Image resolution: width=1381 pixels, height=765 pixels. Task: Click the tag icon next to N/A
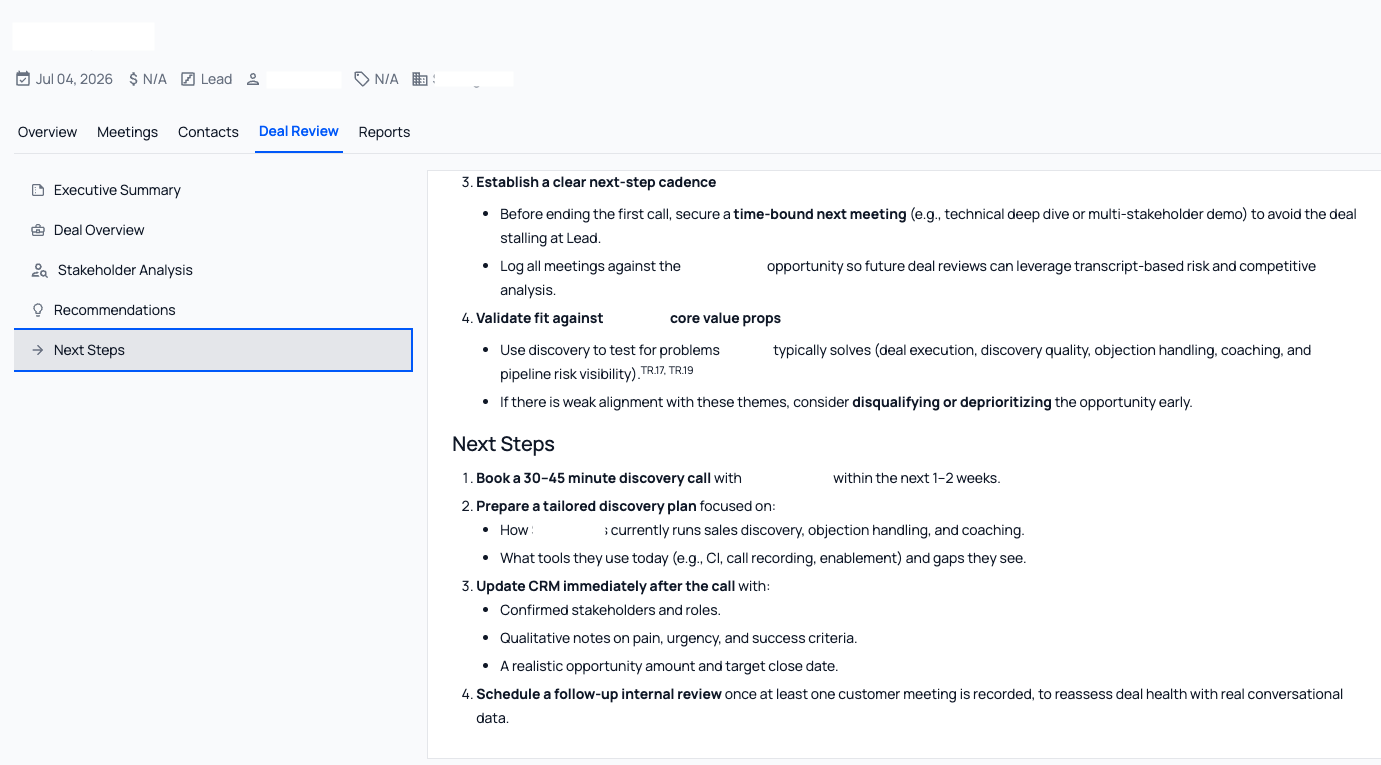pyautogui.click(x=361, y=78)
